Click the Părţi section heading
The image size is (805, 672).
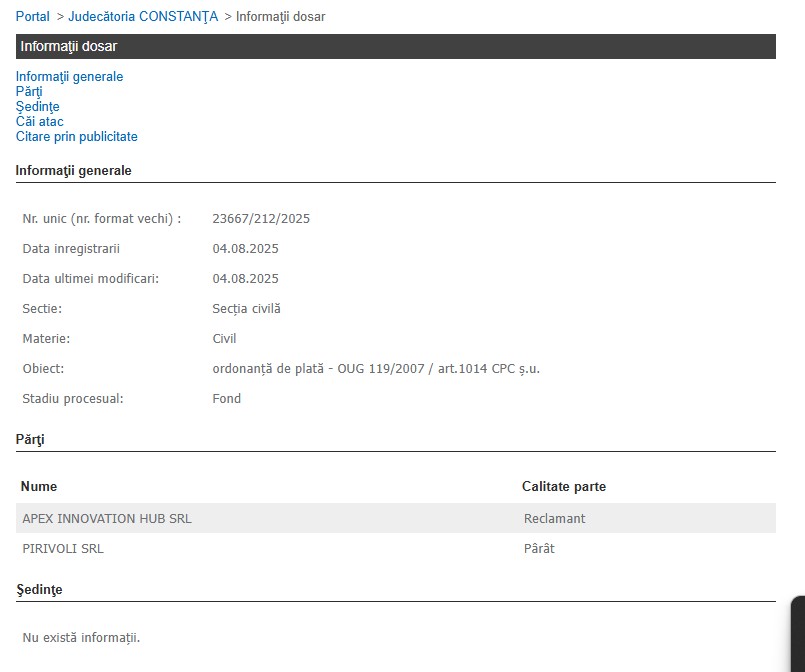click(30, 440)
